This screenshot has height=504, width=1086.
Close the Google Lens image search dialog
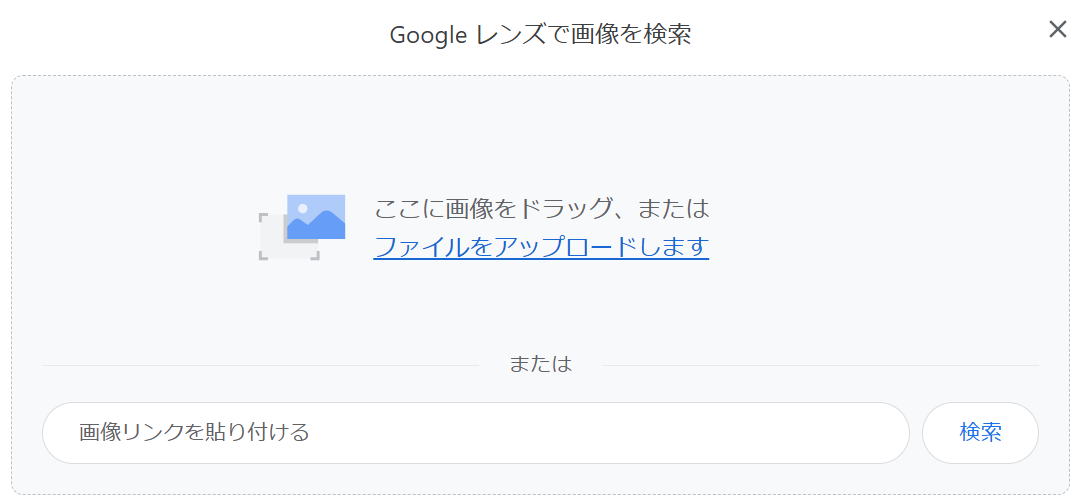[x=1057, y=29]
